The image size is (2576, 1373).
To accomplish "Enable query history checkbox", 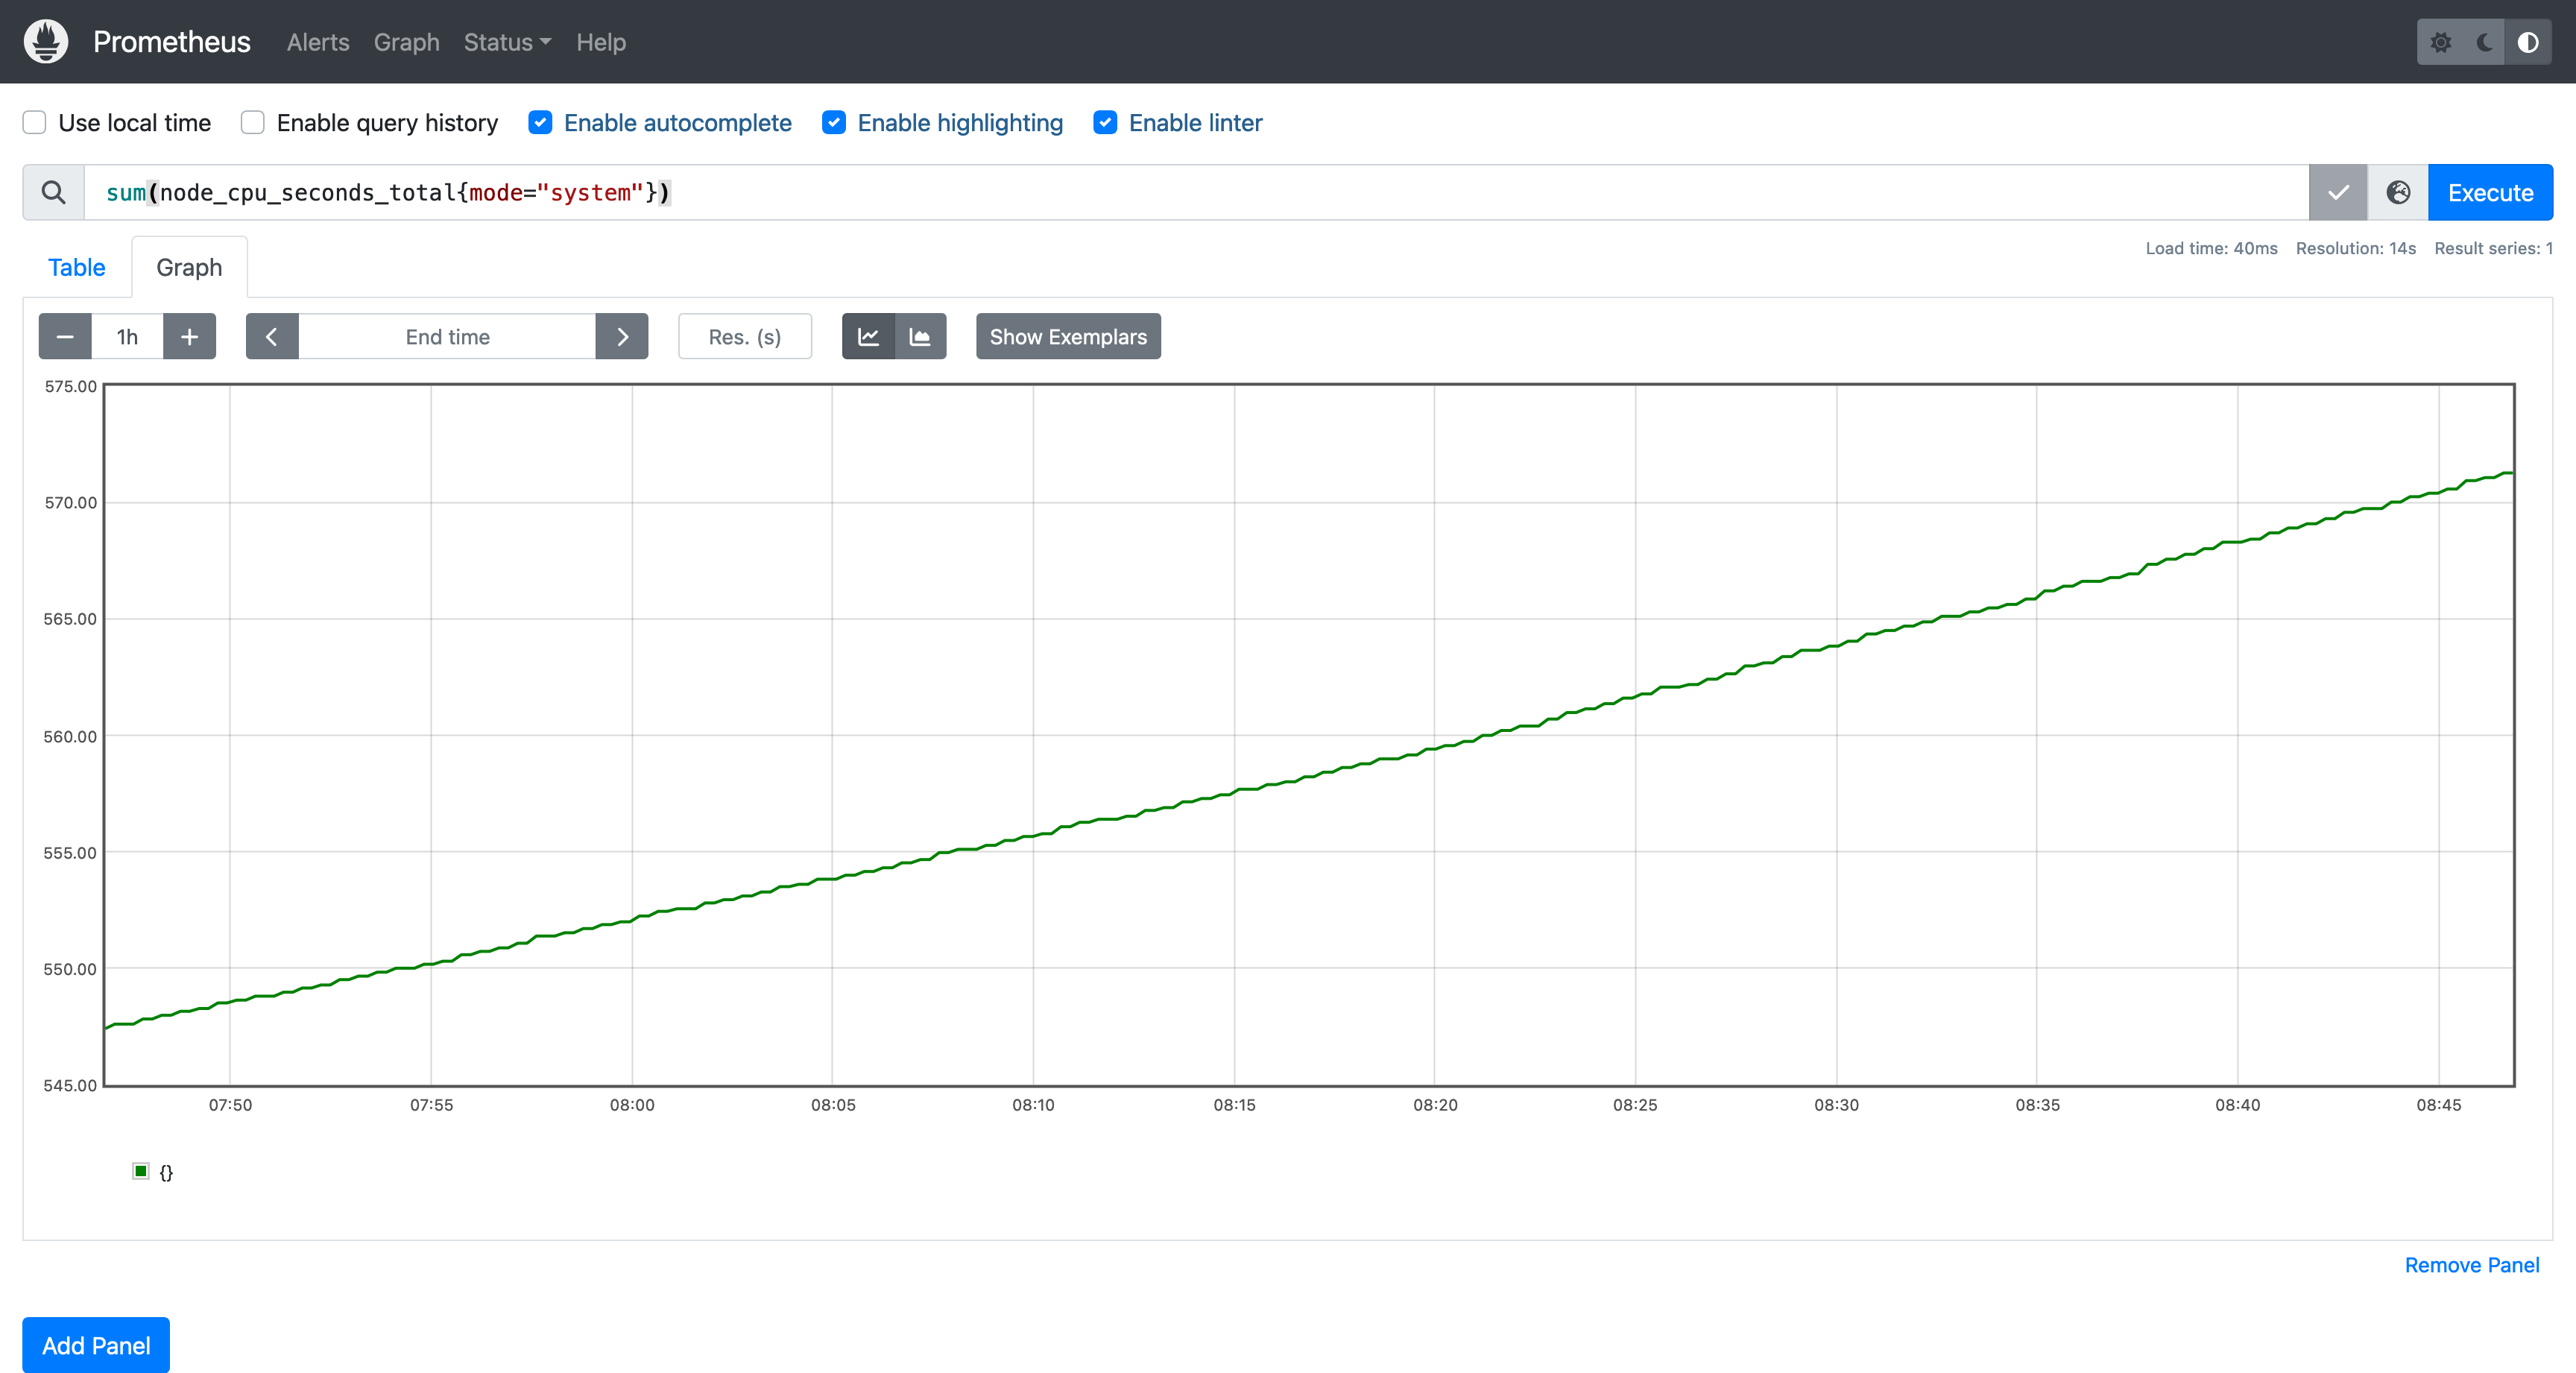I will pos(253,122).
